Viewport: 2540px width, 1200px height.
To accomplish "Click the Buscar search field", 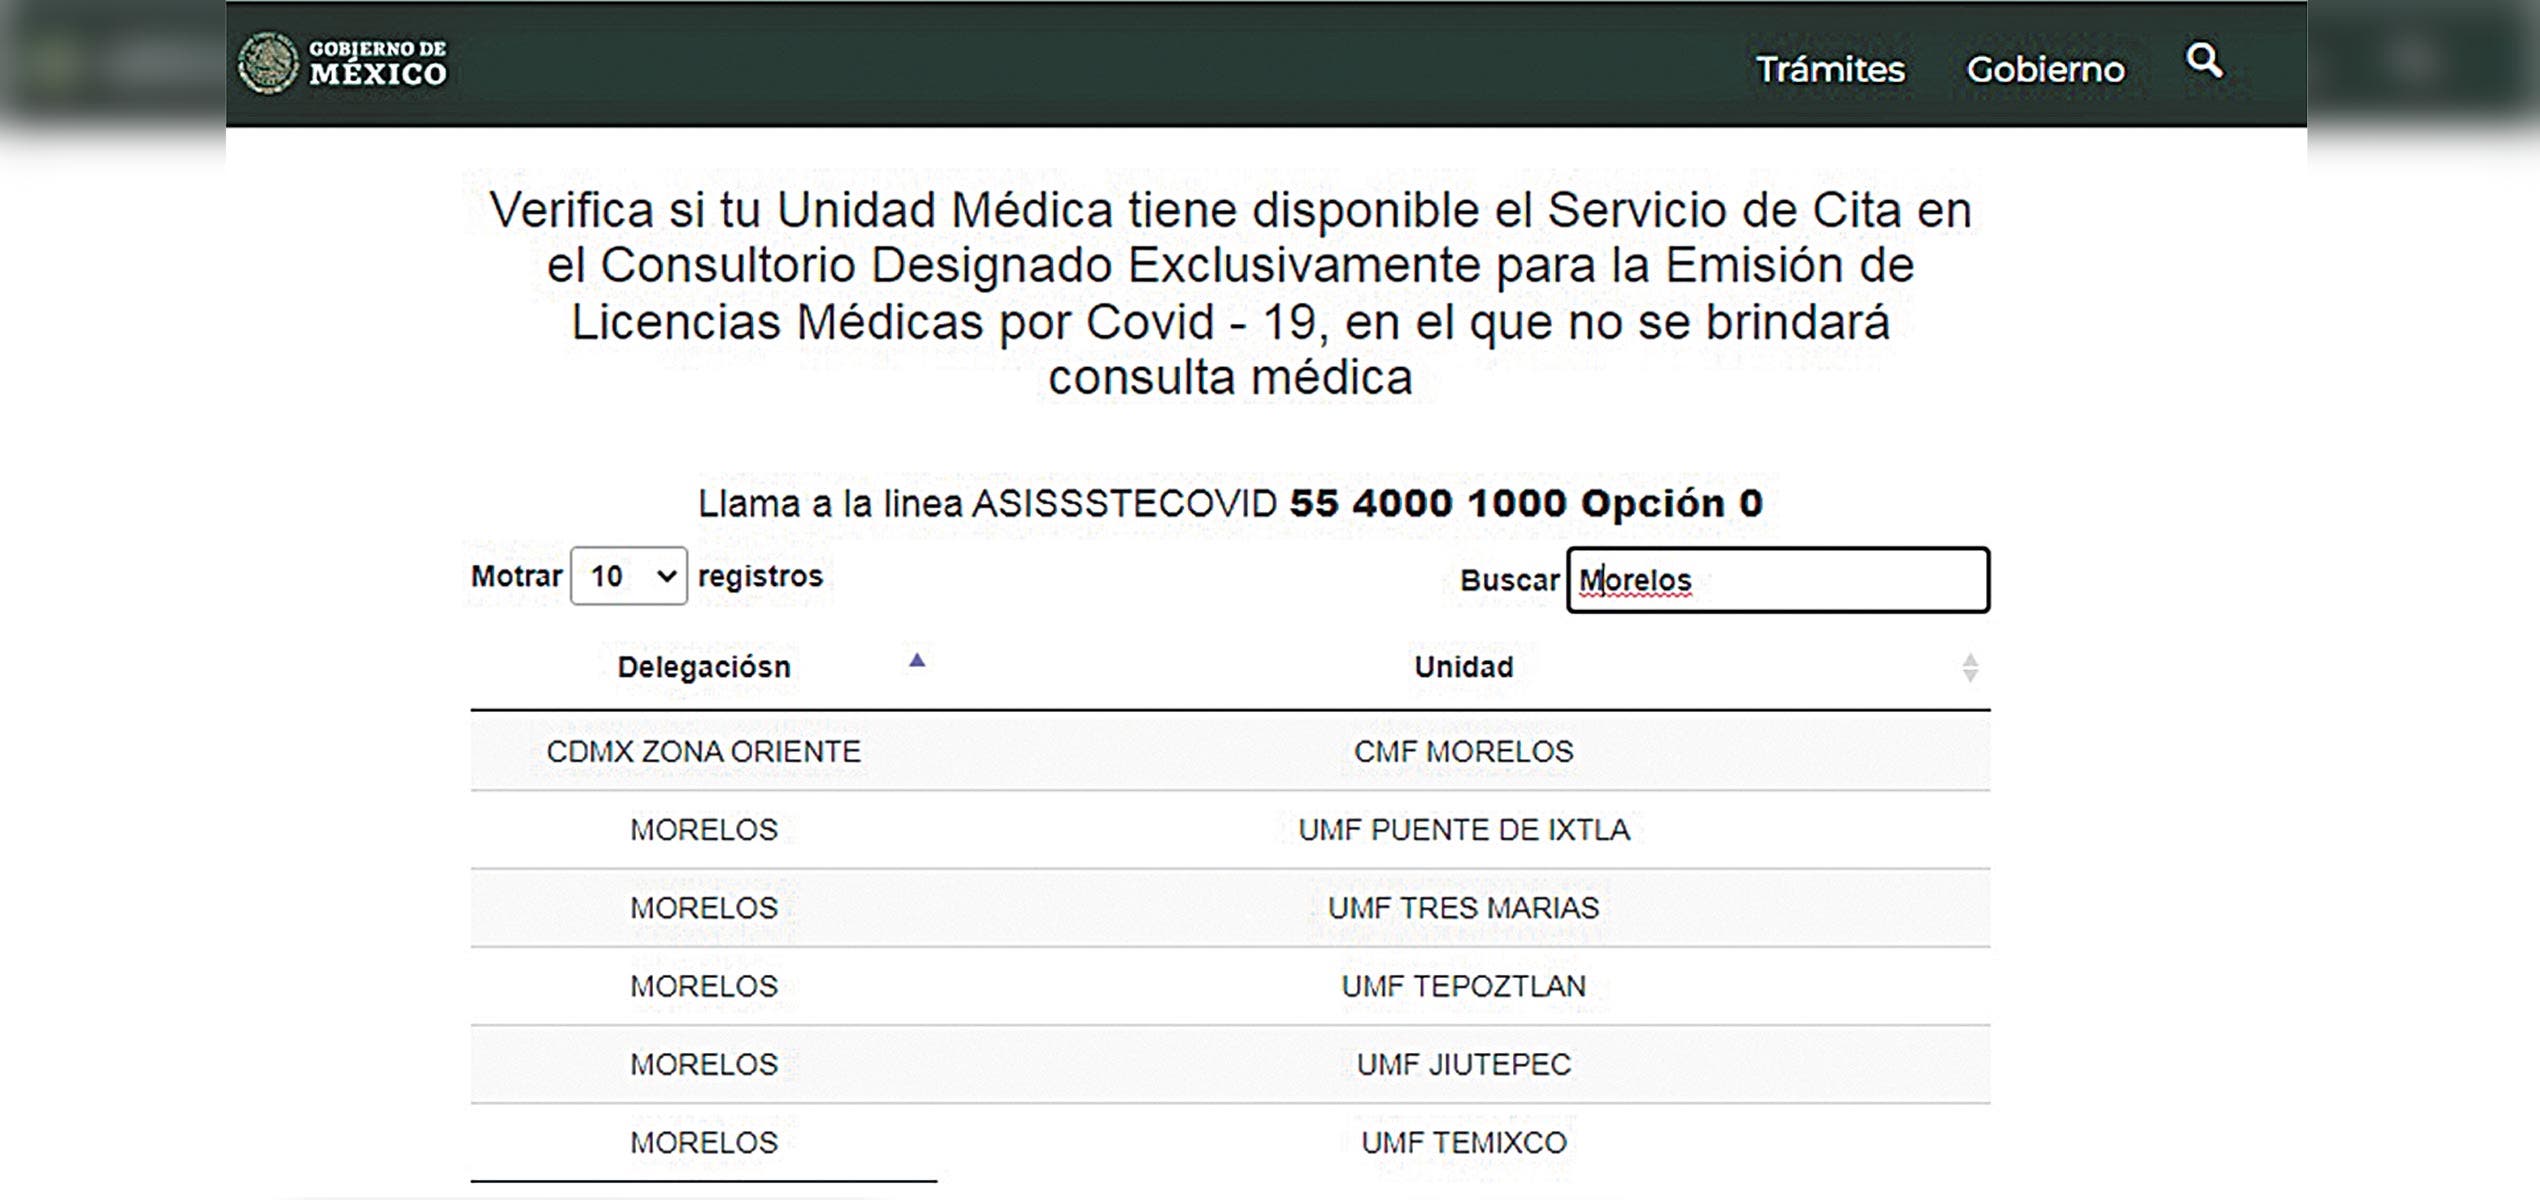I will [1777, 580].
